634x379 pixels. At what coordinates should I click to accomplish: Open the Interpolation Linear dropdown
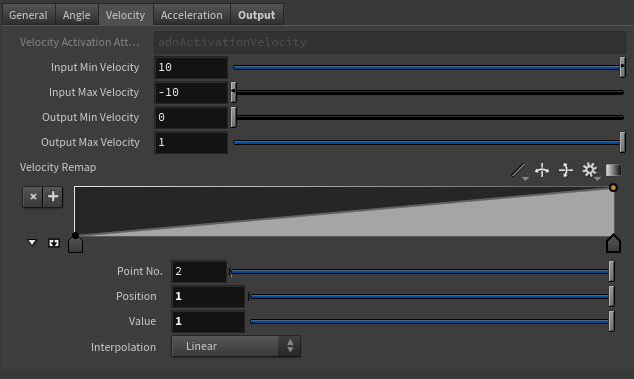tap(236, 346)
